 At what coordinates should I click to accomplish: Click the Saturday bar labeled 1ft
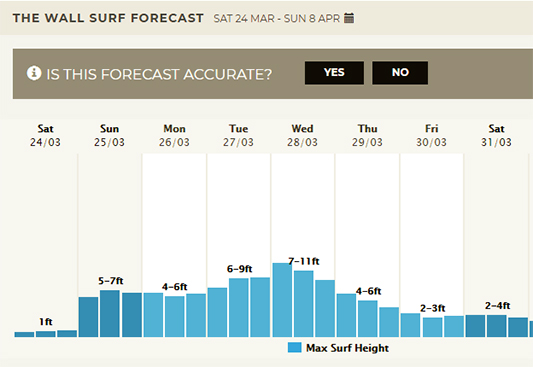tap(46, 334)
